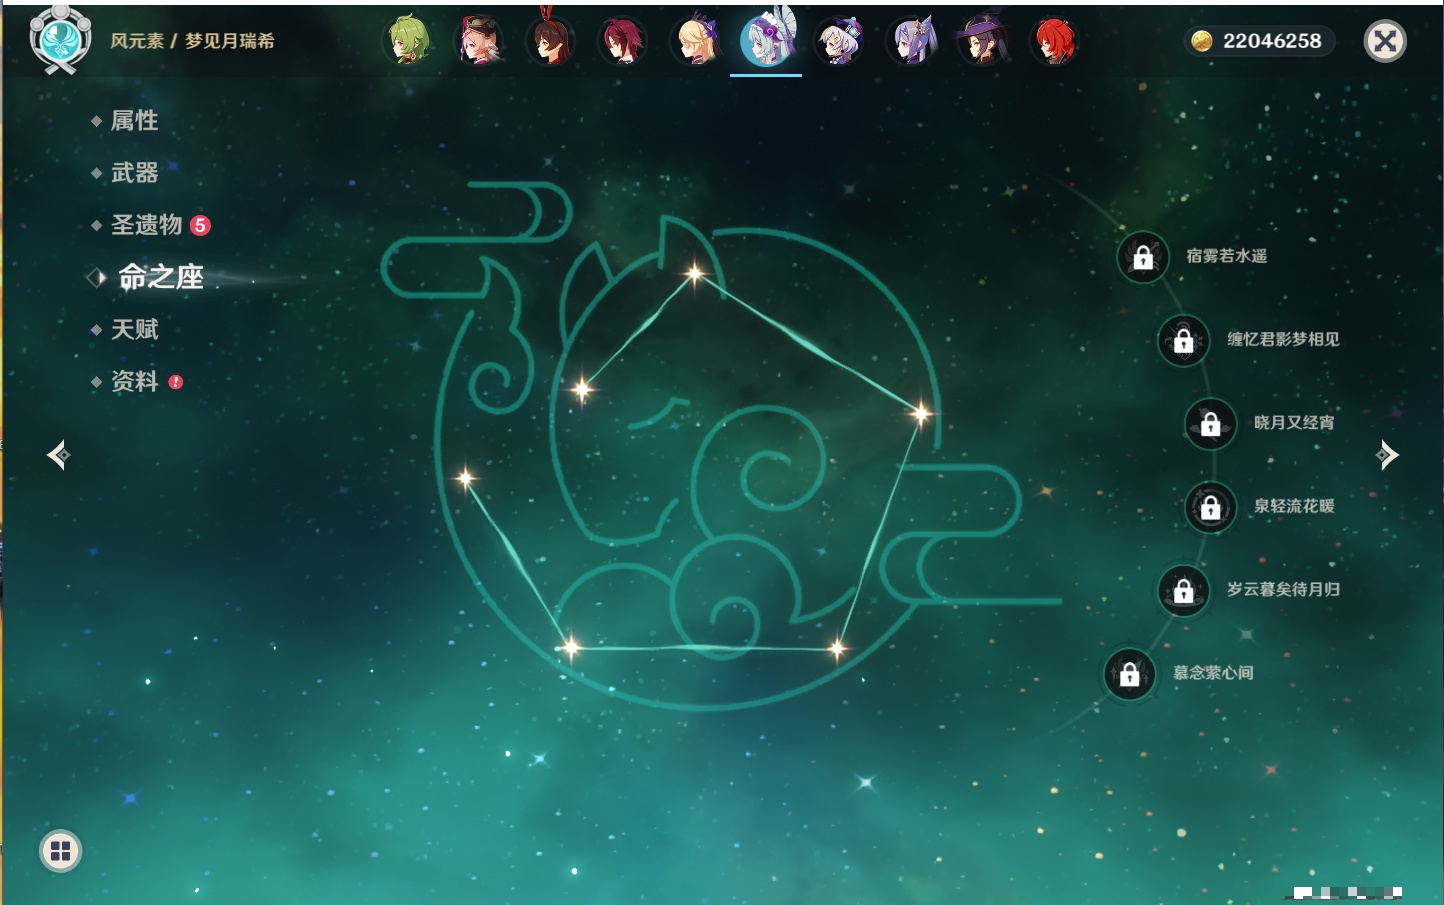Image resolution: width=1444 pixels, height=905 pixels.
Task: Open the 天赋 talents menu
Action: (134, 329)
